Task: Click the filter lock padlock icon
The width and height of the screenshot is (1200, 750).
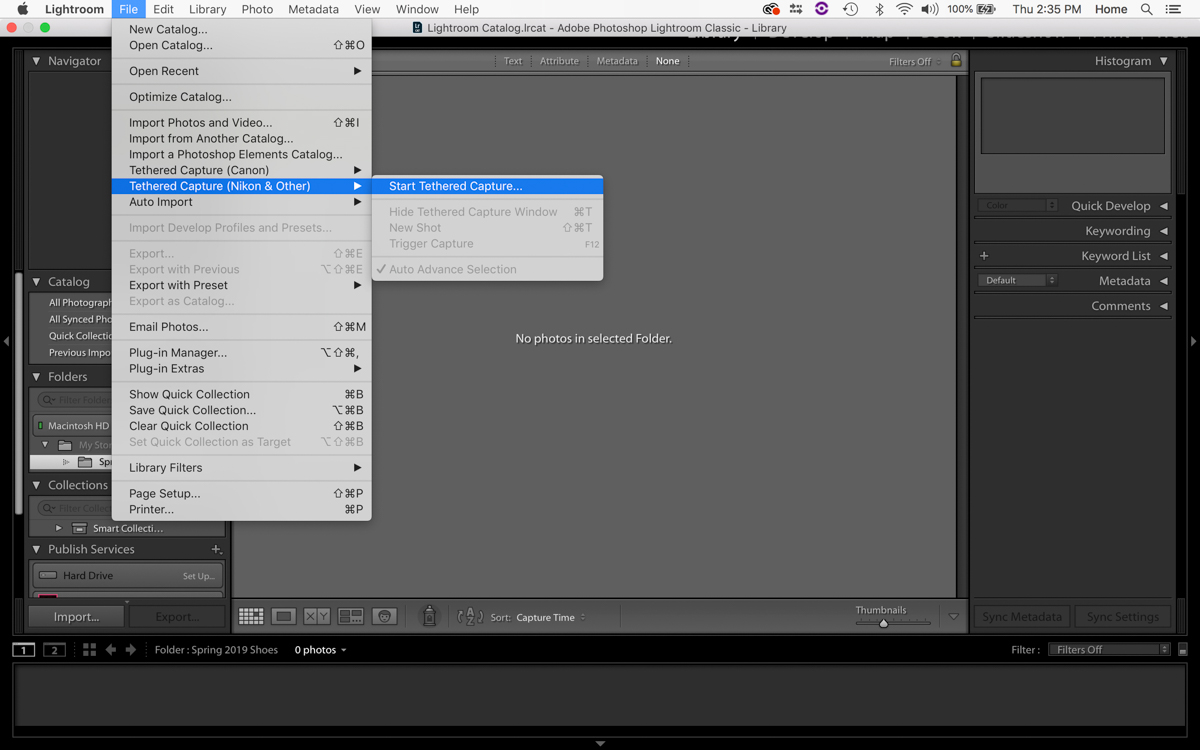Action: pyautogui.click(x=956, y=61)
